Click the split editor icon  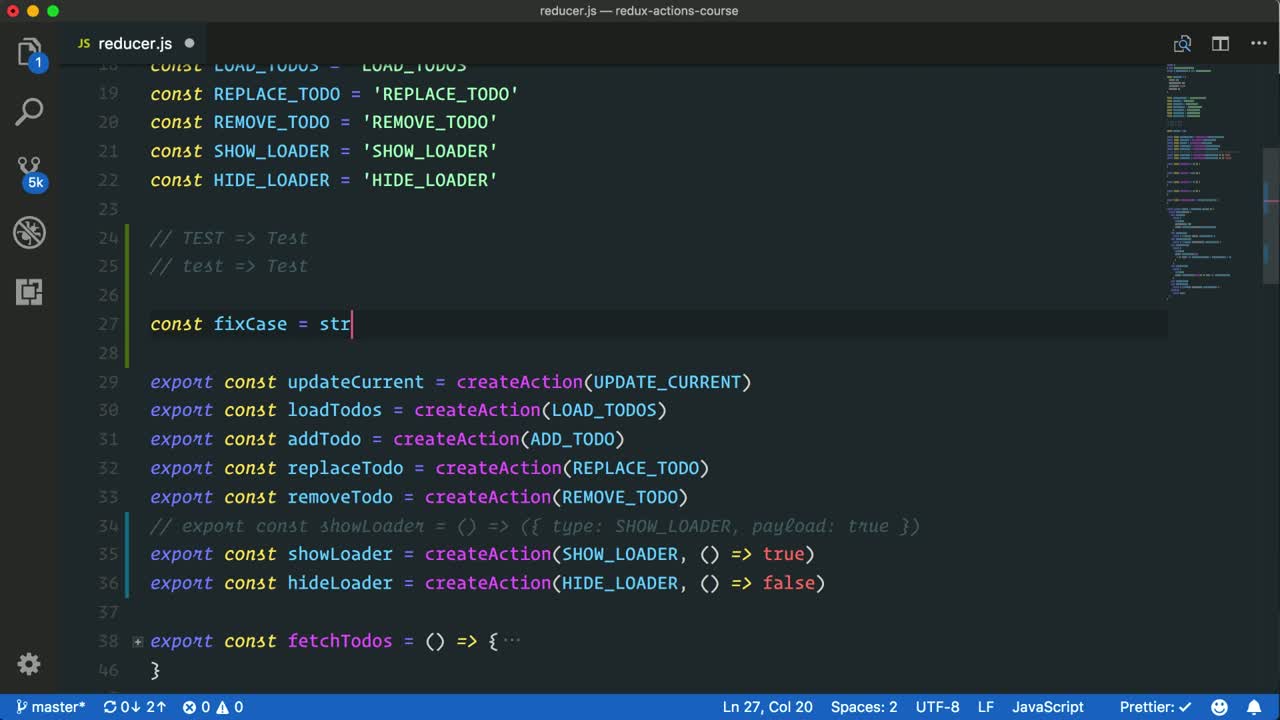tap(1220, 44)
